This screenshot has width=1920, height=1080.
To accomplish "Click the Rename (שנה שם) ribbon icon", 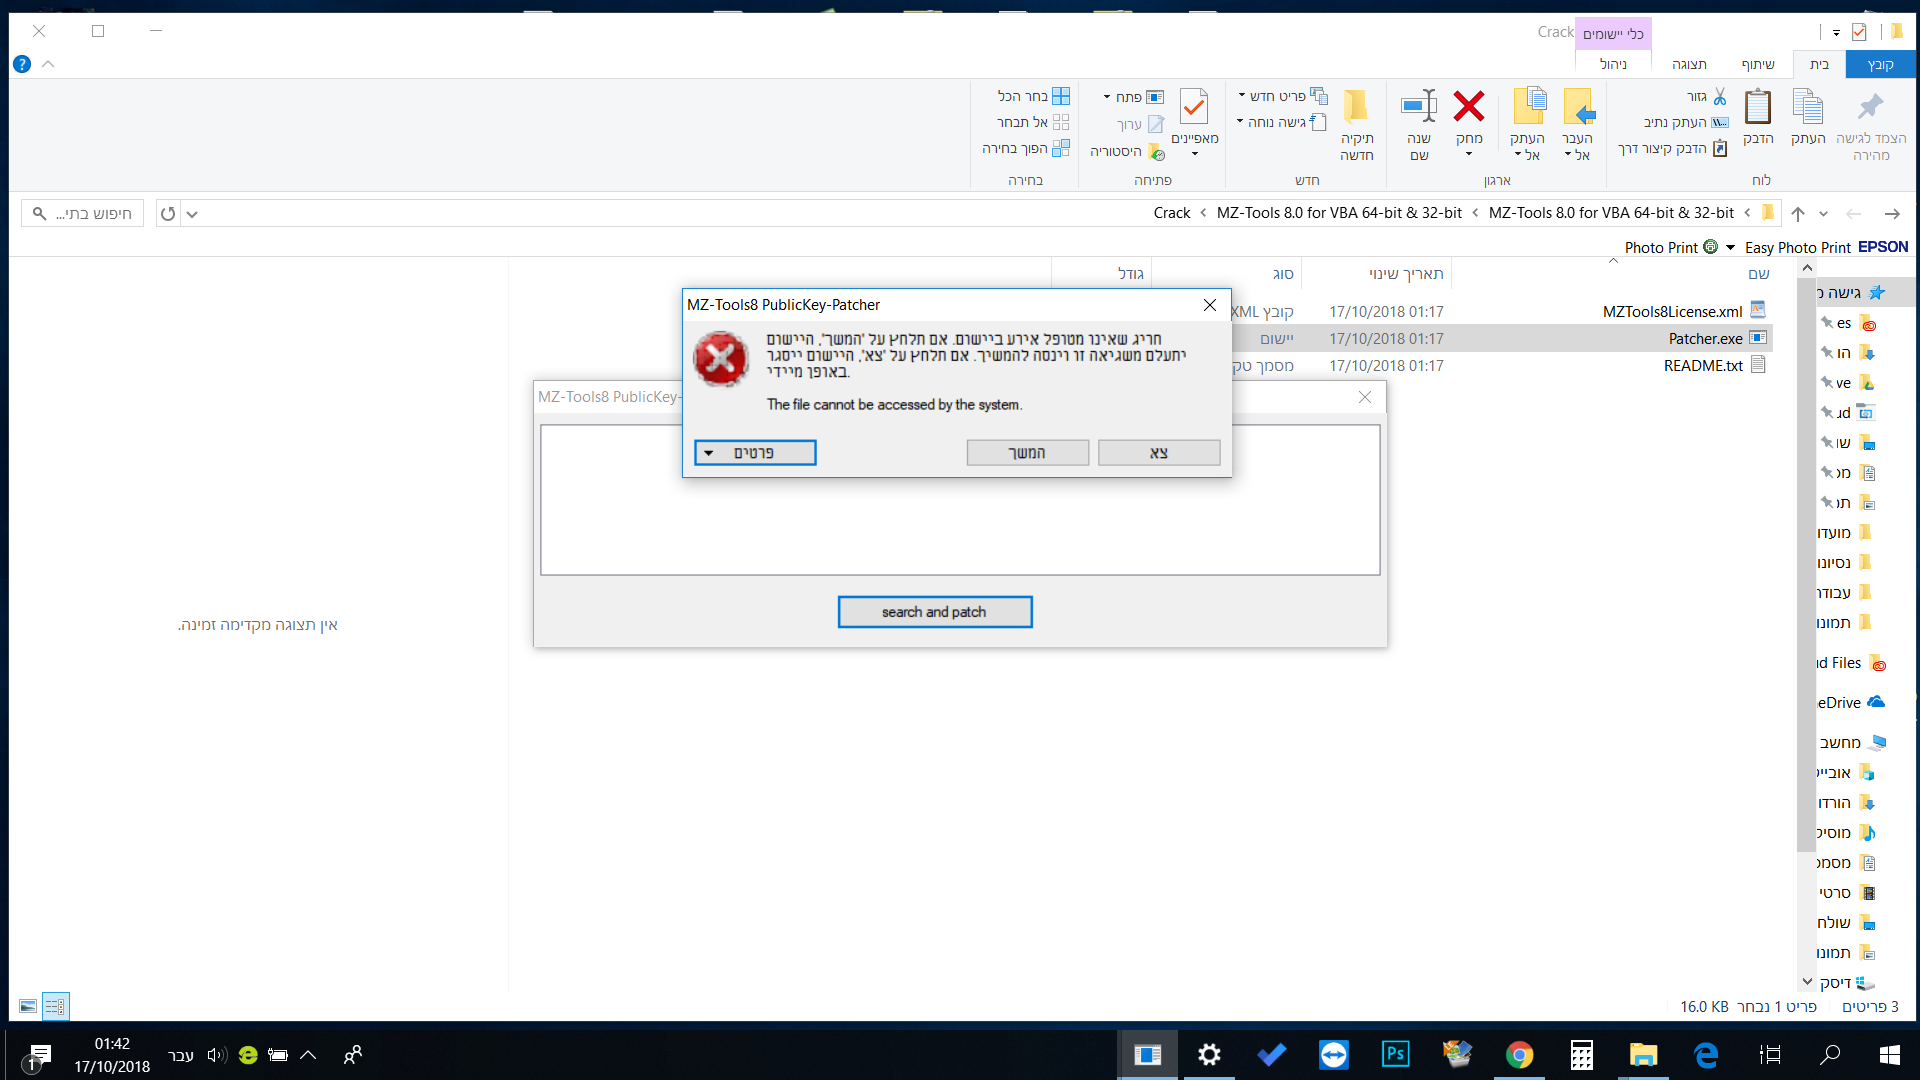I will [1419, 107].
